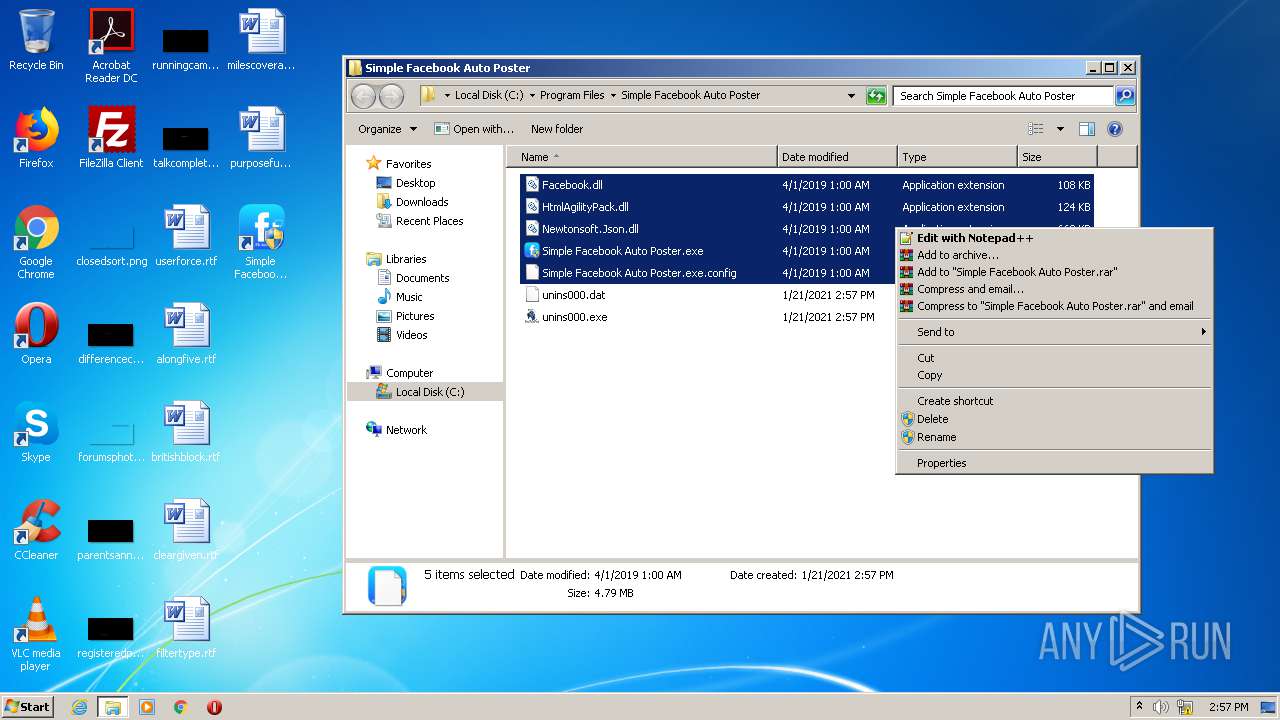Launch Skype desktop shortcut
This screenshot has height=720, width=1280.
[36, 432]
